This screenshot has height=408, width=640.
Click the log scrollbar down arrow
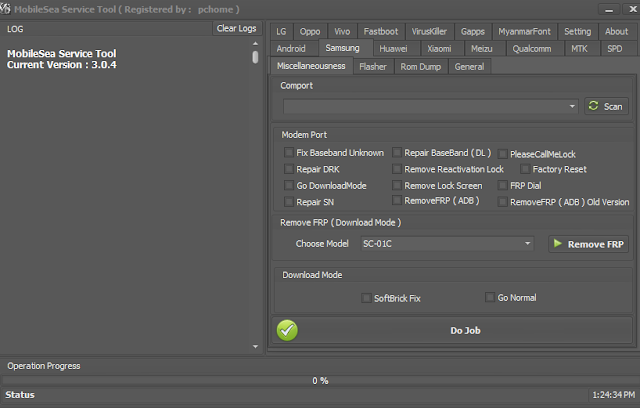[x=255, y=347]
